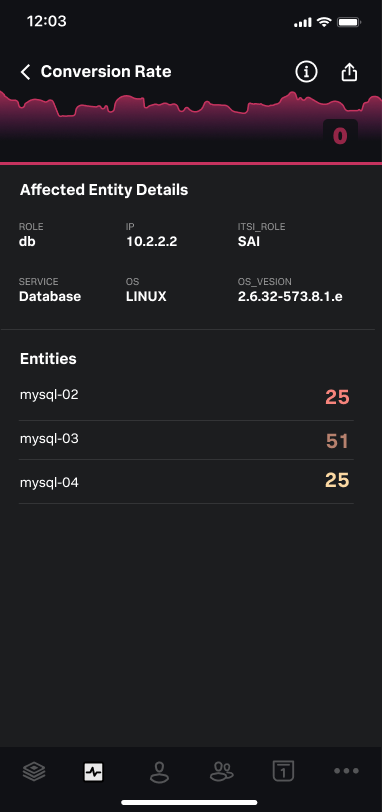
Task: Tap the share export icon
Action: pos(349,72)
